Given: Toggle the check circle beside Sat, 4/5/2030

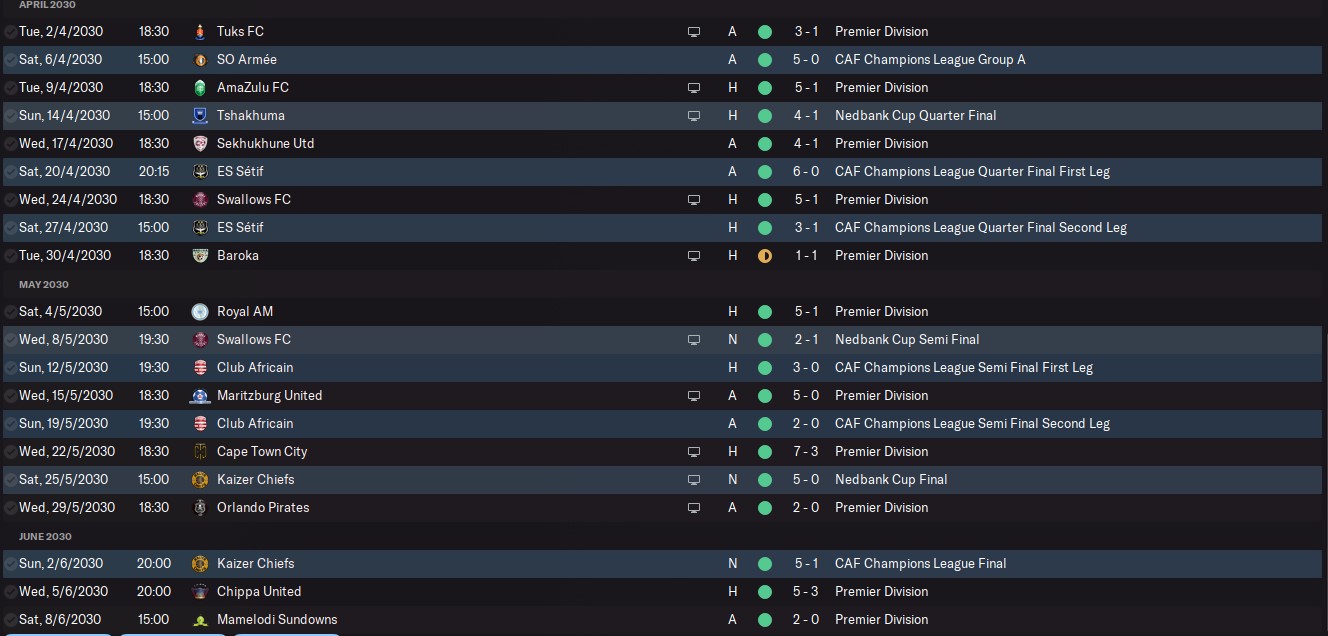Looking at the screenshot, I should pos(10,312).
